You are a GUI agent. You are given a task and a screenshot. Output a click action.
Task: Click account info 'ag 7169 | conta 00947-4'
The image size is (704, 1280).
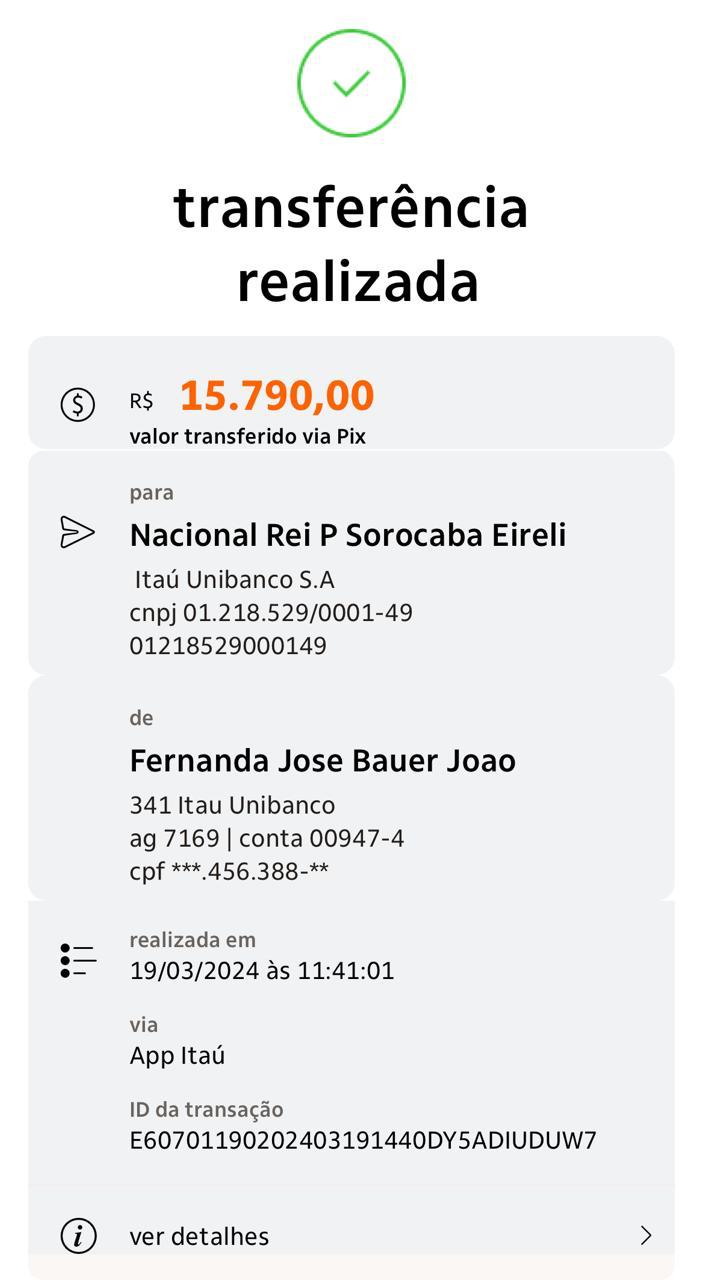266,839
